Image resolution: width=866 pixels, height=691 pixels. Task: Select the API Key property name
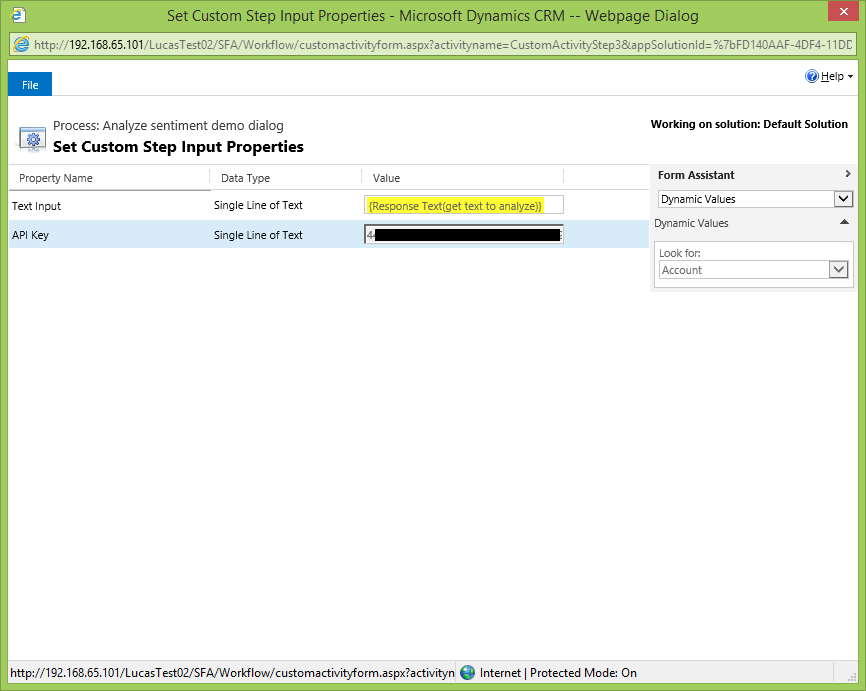[x=30, y=235]
